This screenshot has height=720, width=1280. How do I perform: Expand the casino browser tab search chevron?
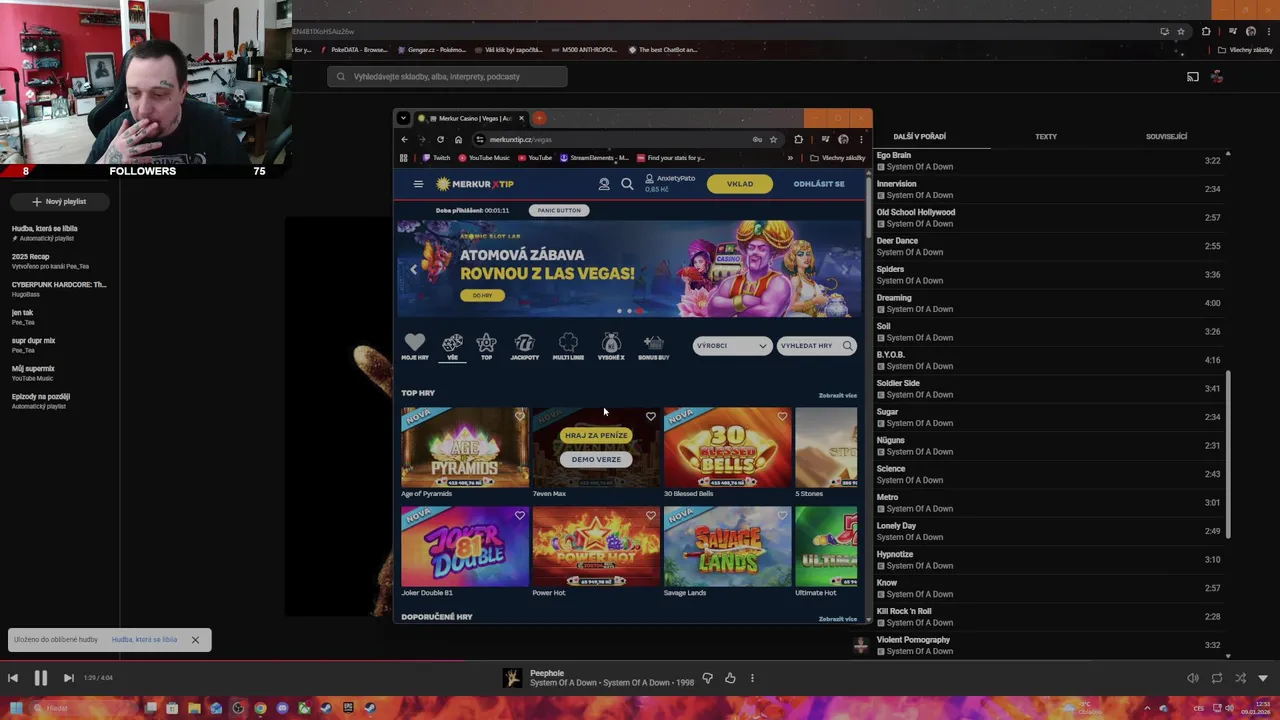[403, 118]
